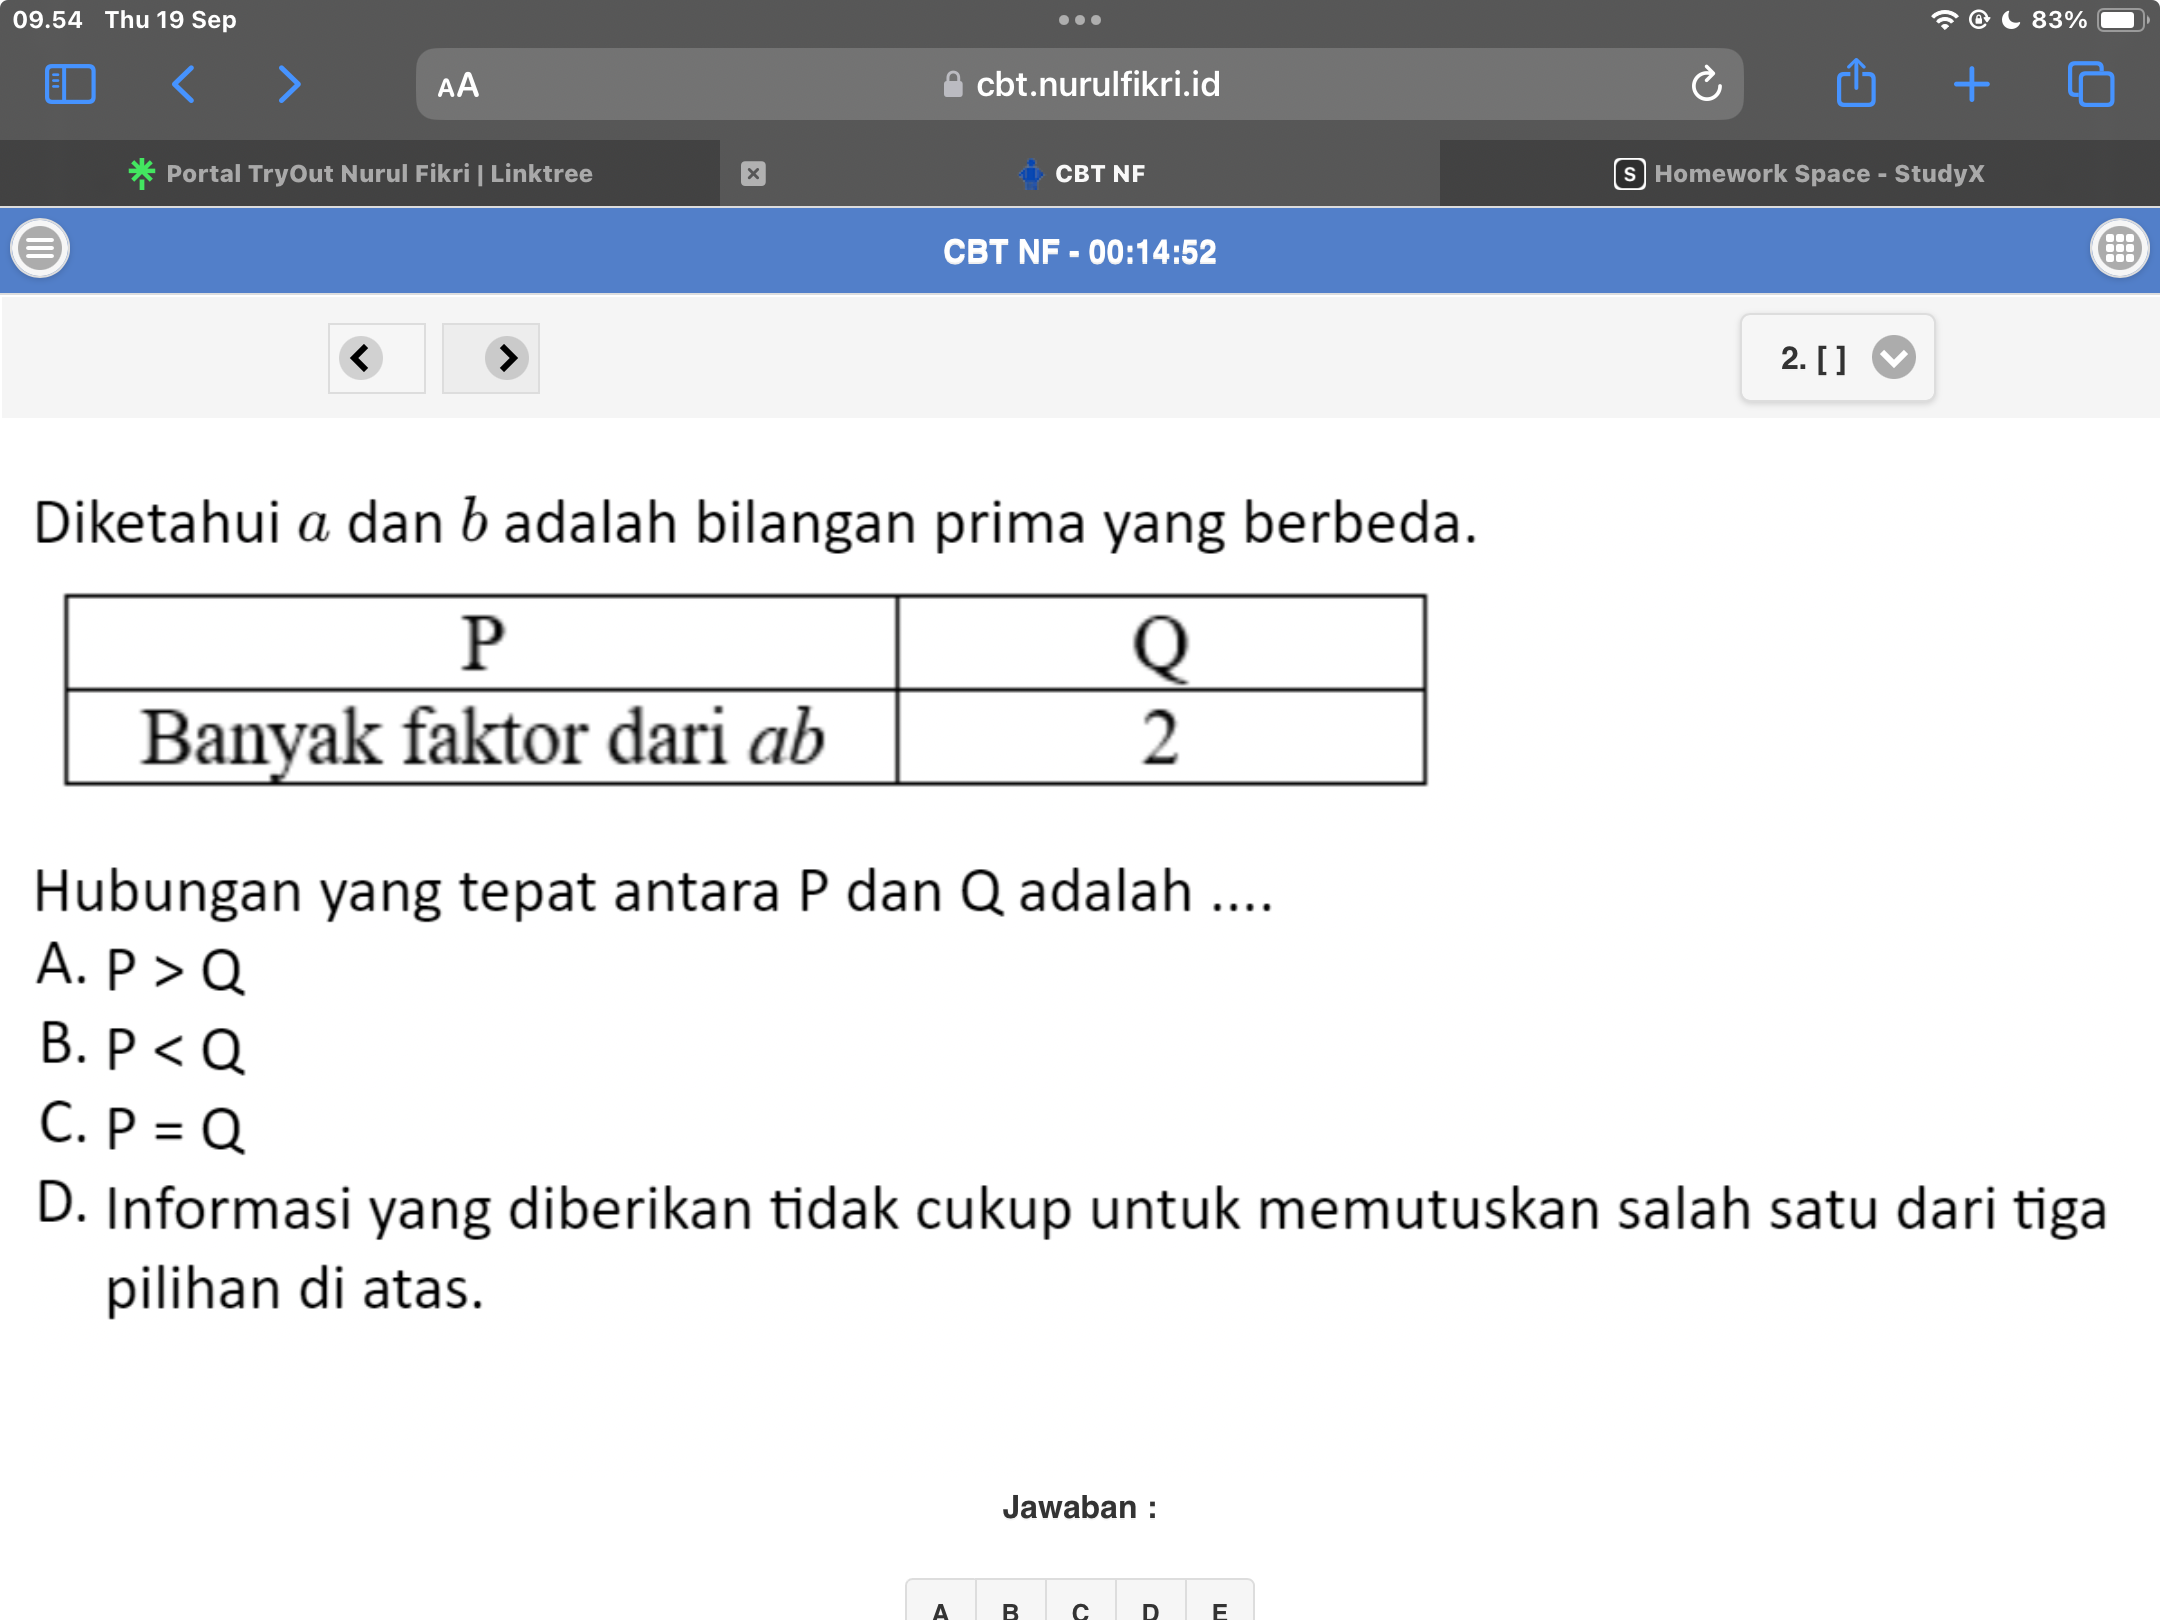Image resolution: width=2160 pixels, height=1620 pixels.
Task: Expand the question number 2 dropdown
Action: (1838, 358)
